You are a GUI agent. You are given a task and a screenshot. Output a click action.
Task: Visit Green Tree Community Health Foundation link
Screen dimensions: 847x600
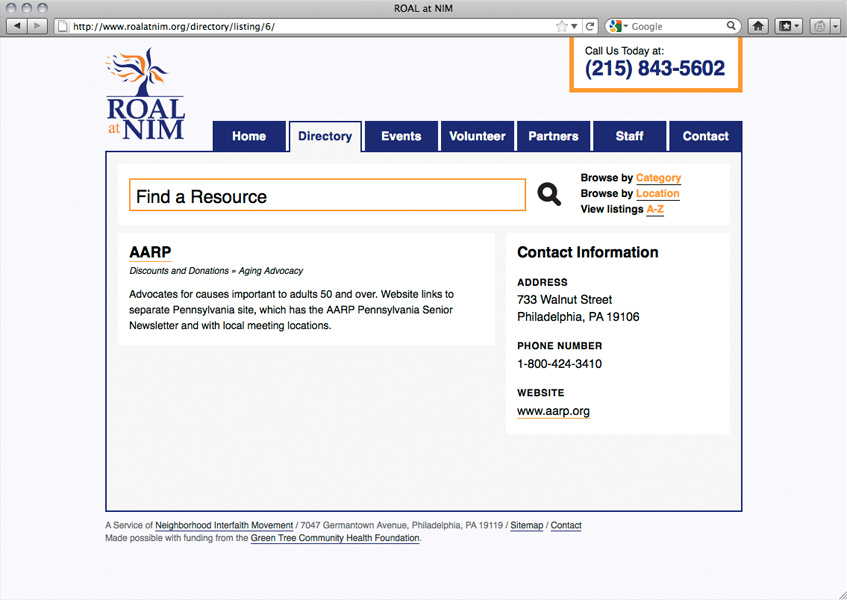[335, 538]
